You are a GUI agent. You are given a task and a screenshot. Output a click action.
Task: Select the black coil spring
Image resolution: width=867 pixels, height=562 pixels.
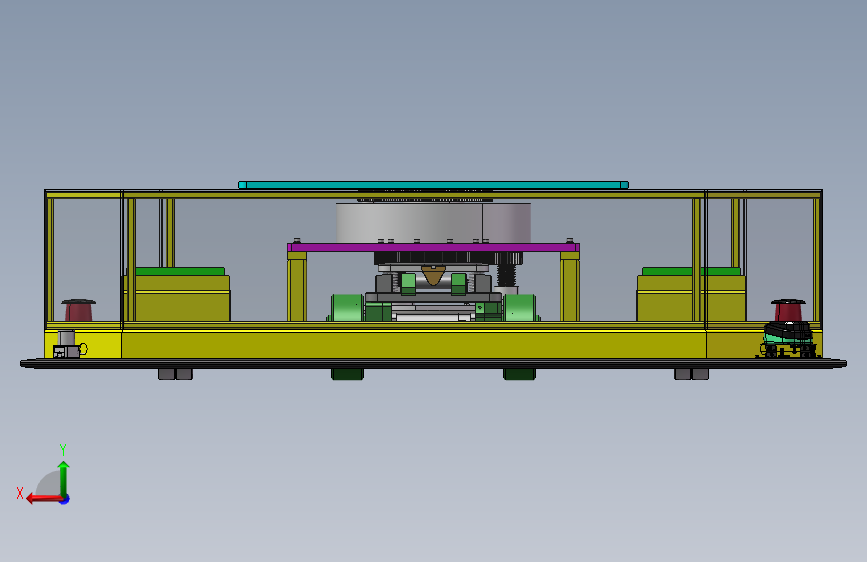click(x=506, y=275)
